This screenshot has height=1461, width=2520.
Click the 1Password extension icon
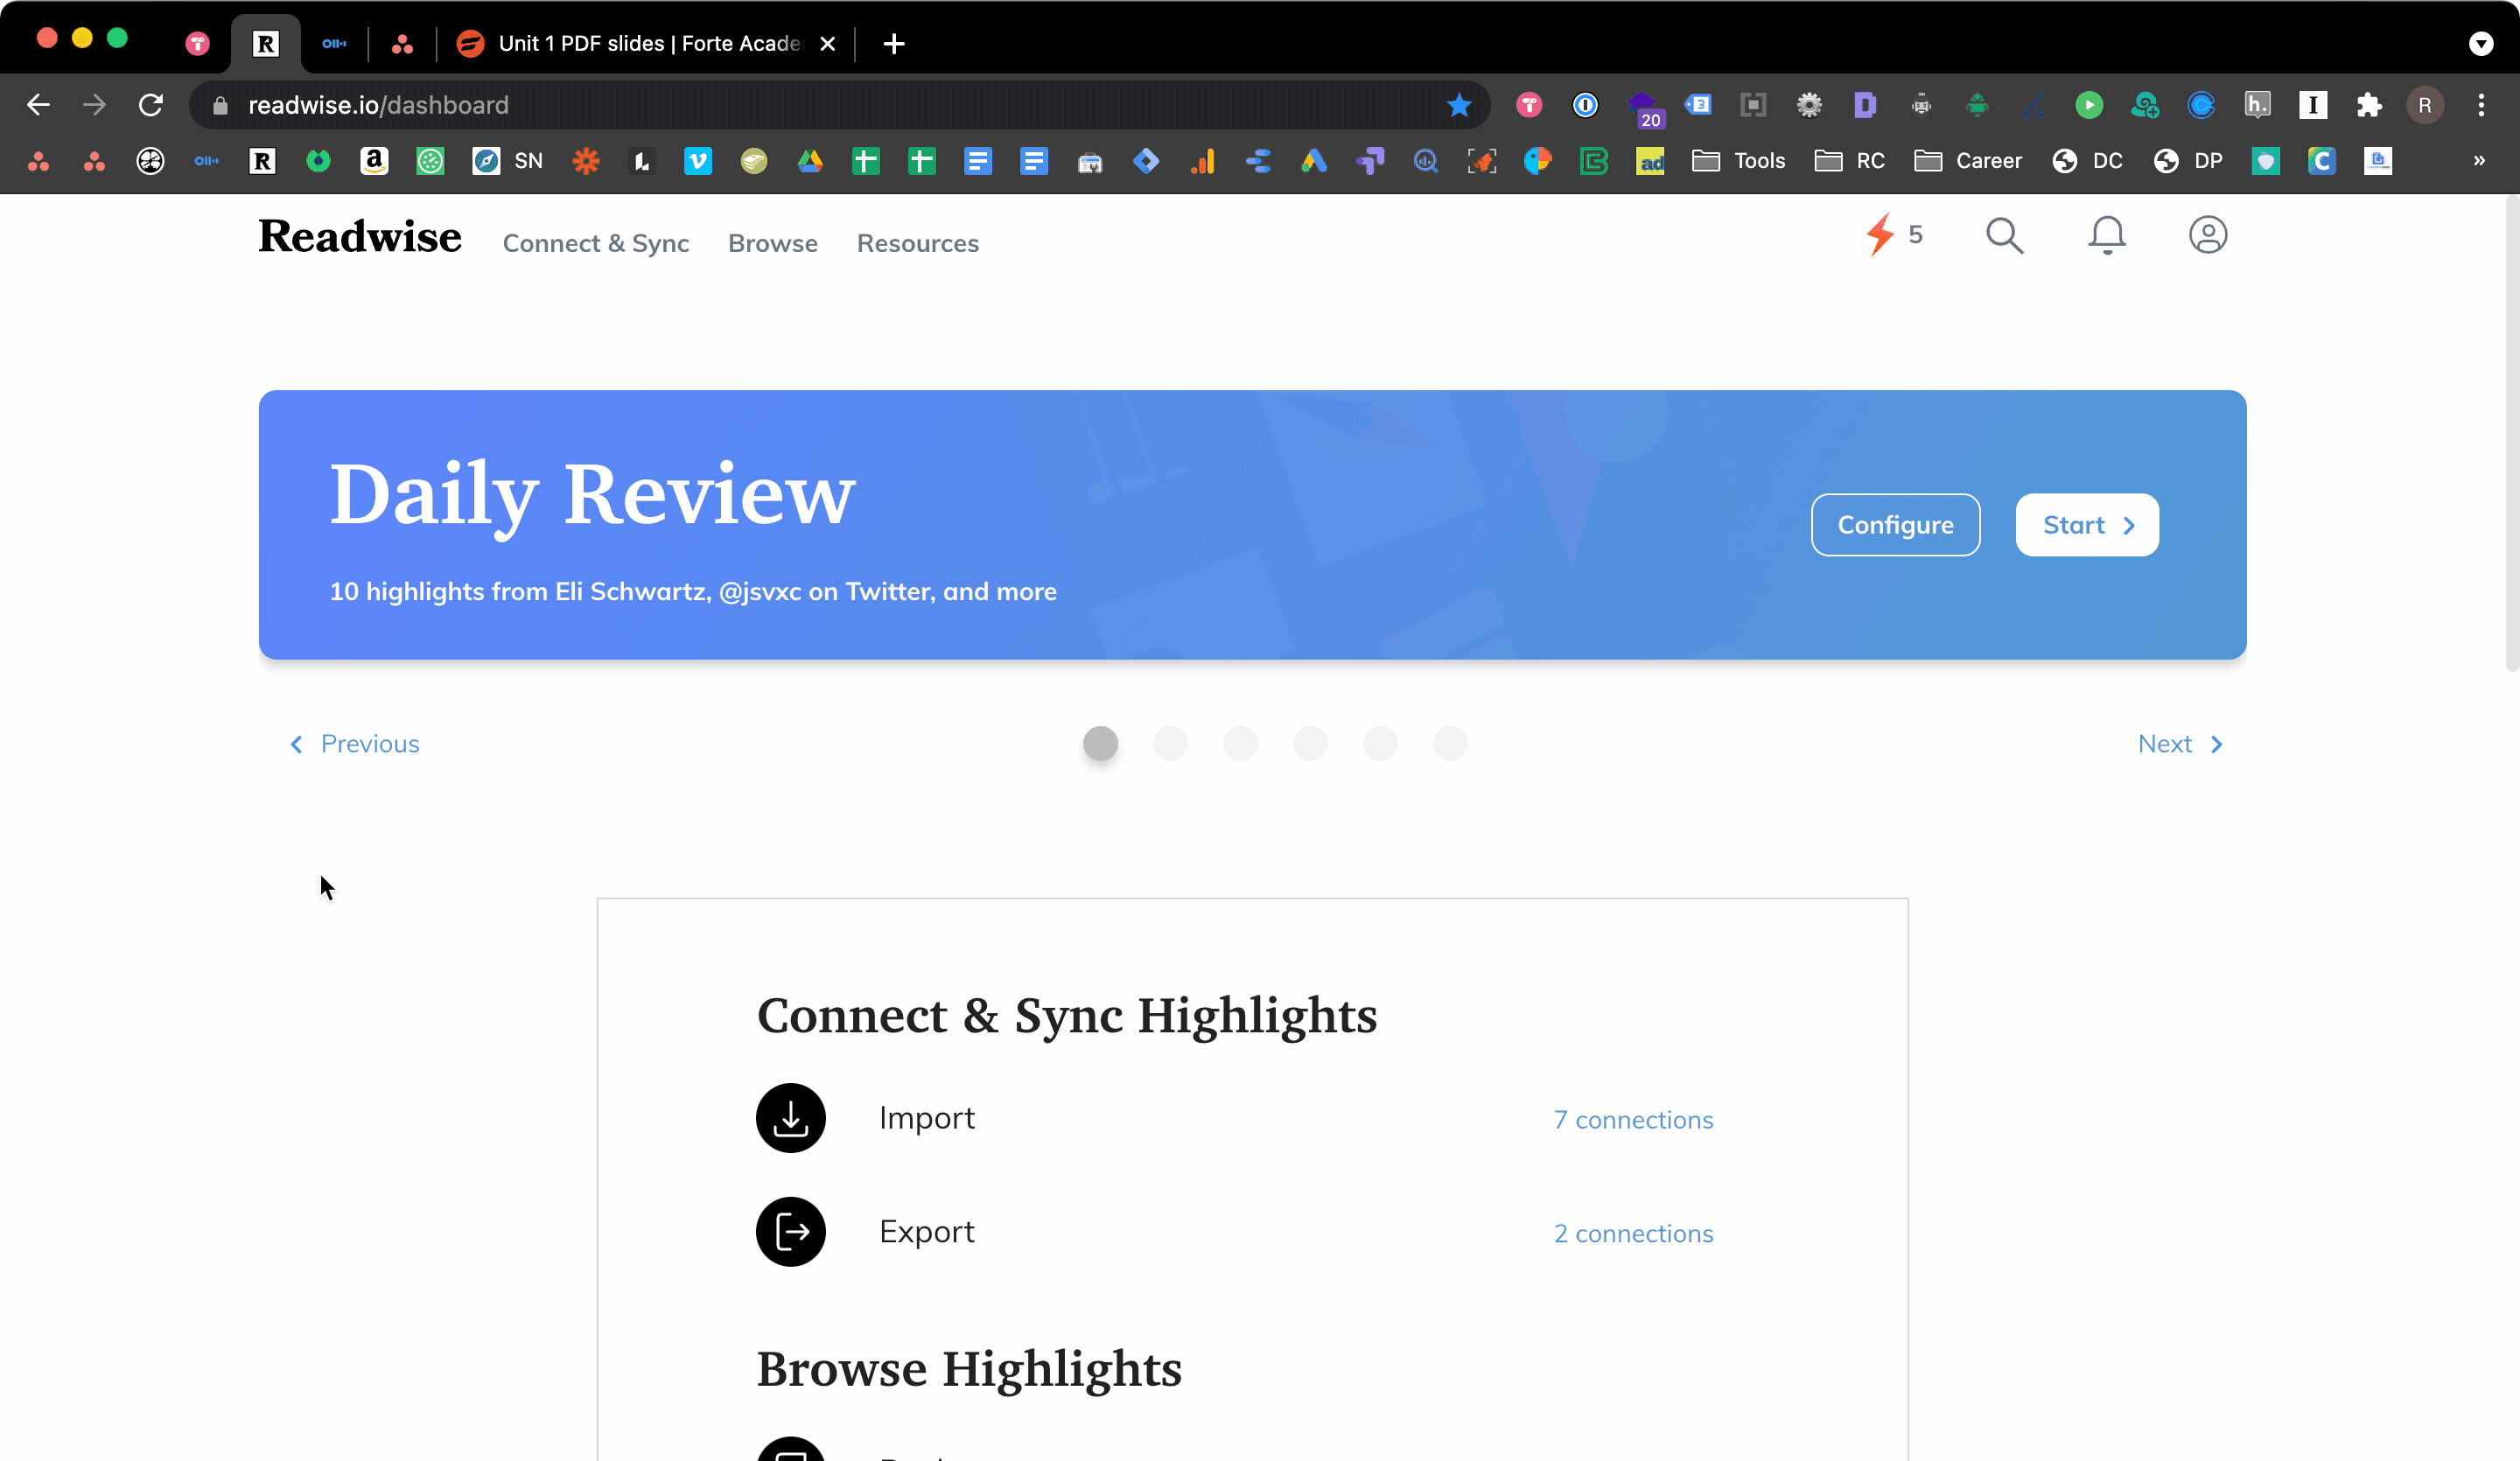pyautogui.click(x=1585, y=105)
